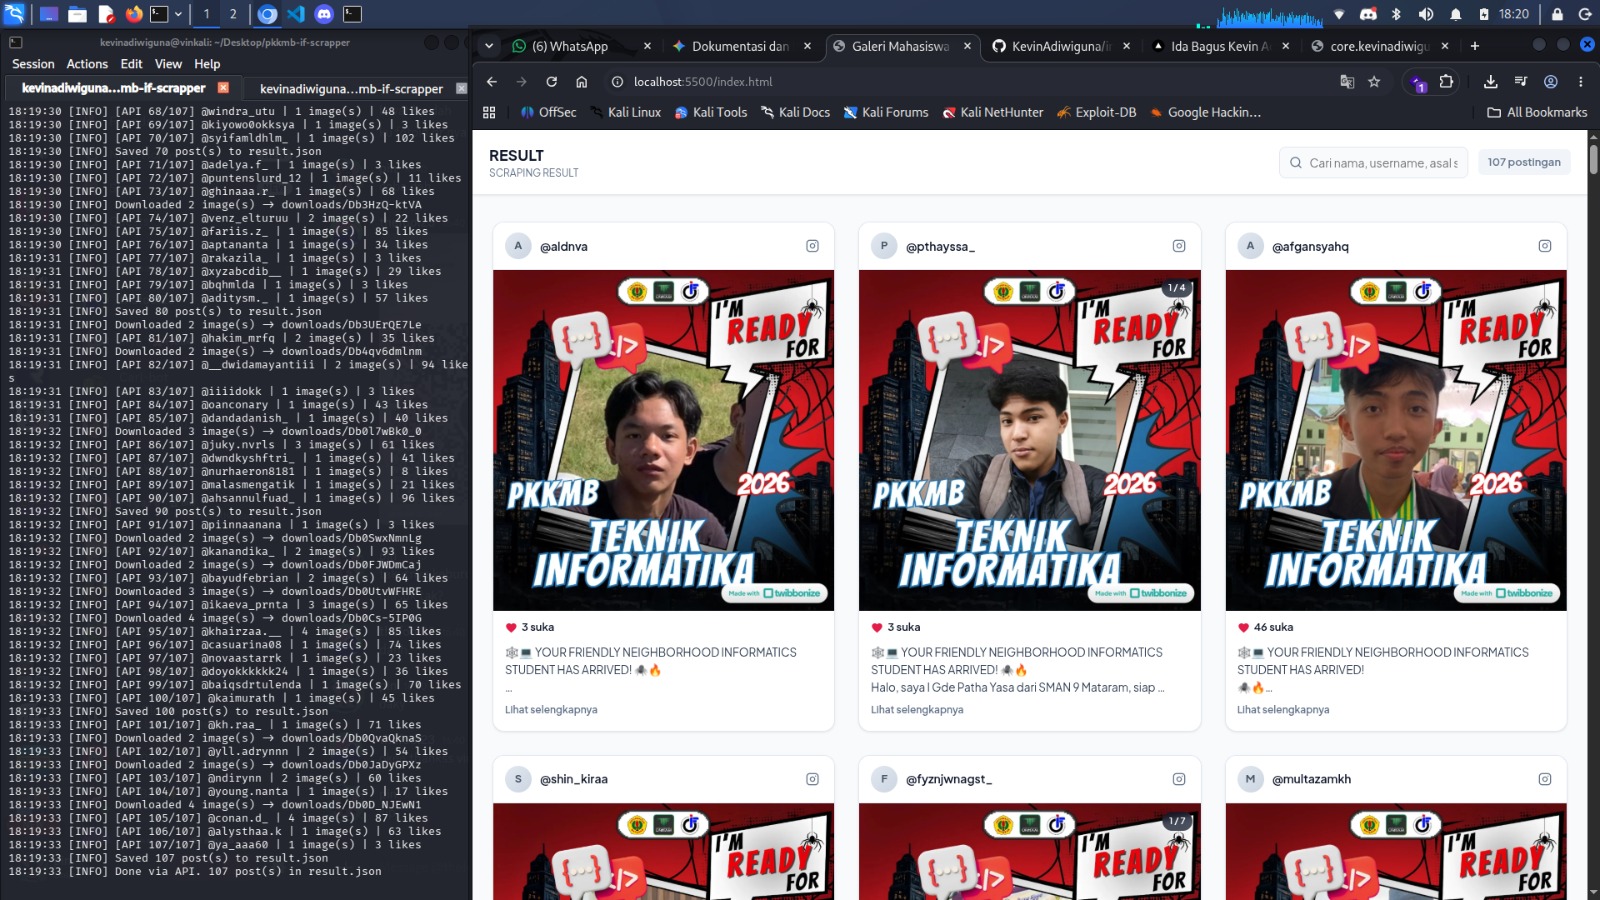Open the All Bookmarks folder
The image size is (1600, 900).
pyautogui.click(x=1537, y=113)
